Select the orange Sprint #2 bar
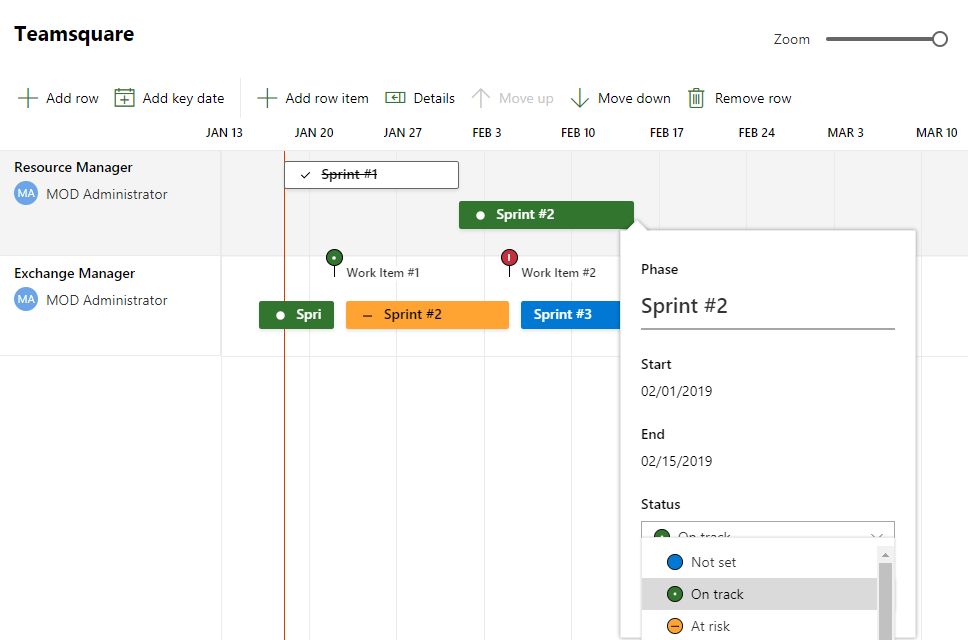968x640 pixels. tap(427, 315)
